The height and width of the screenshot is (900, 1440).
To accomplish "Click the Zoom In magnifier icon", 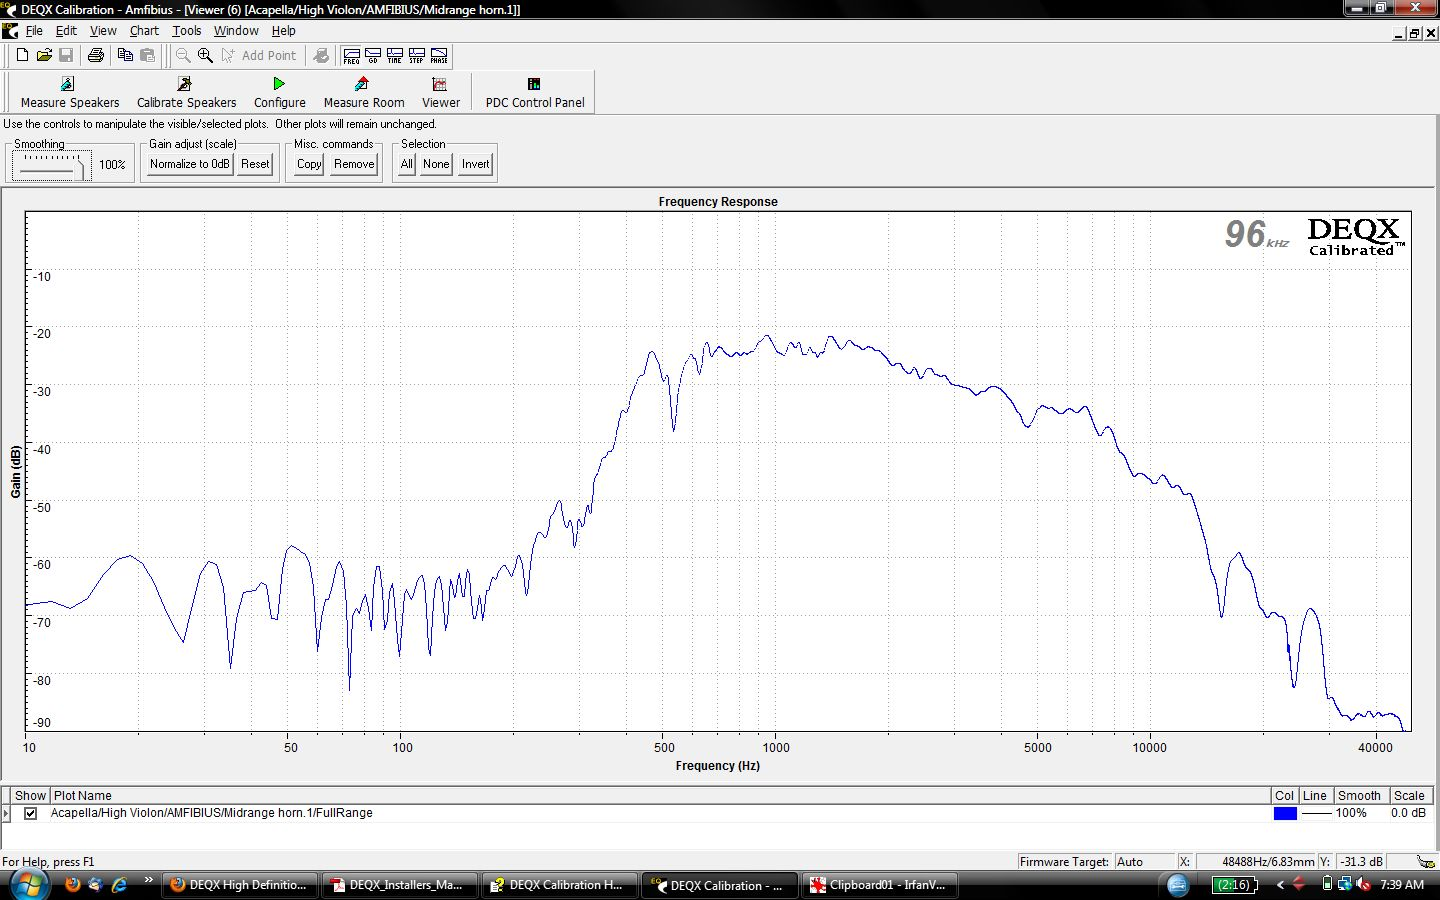I will pyautogui.click(x=205, y=56).
